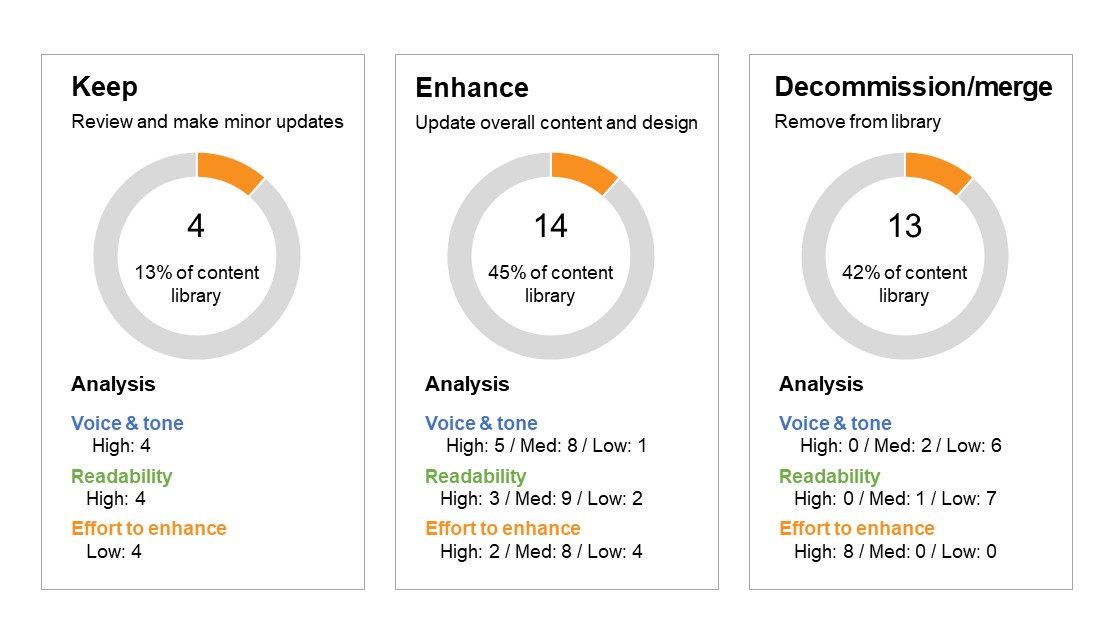Select the Enhance card title

471,87
